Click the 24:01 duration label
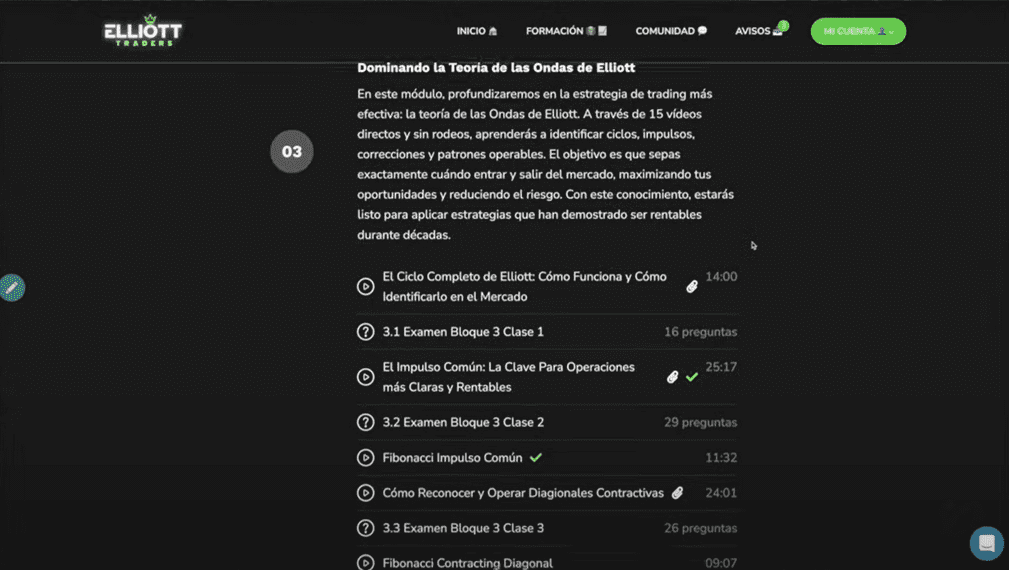The image size is (1009, 570). [721, 493]
